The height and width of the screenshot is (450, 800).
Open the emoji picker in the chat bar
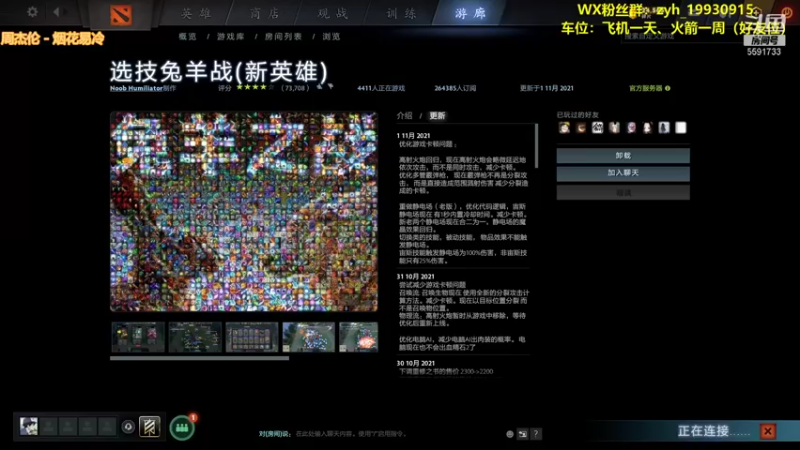click(510, 434)
